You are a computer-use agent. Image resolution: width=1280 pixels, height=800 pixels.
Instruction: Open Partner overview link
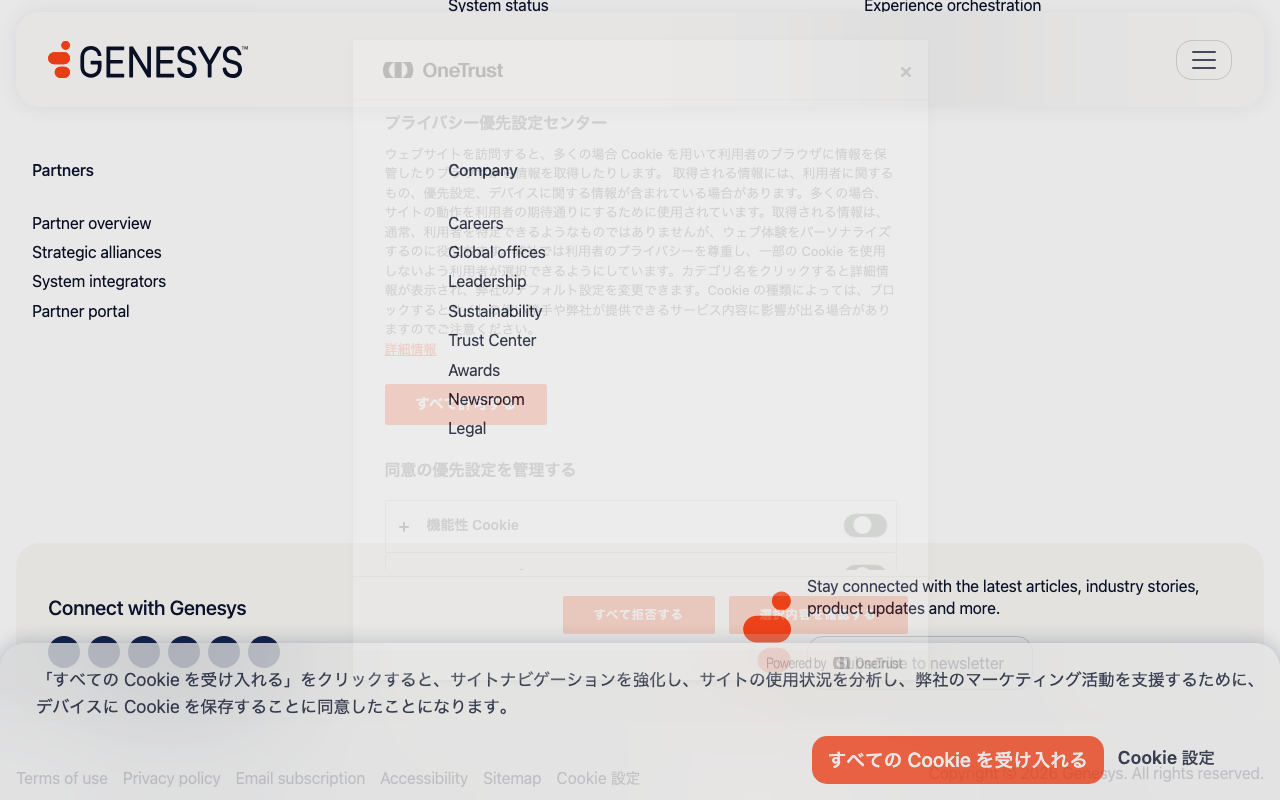pyautogui.click(x=92, y=223)
